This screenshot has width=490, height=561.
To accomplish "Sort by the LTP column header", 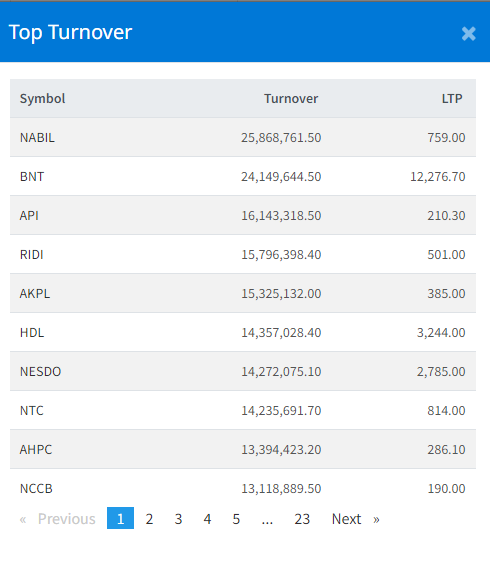I will tap(452, 98).
